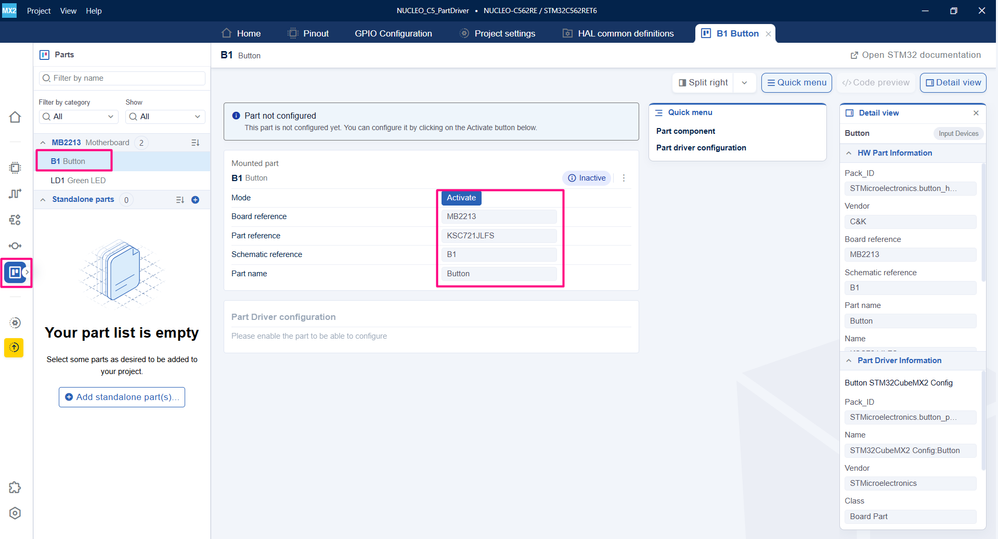Click Add standalone part(s) button

[x=122, y=397]
